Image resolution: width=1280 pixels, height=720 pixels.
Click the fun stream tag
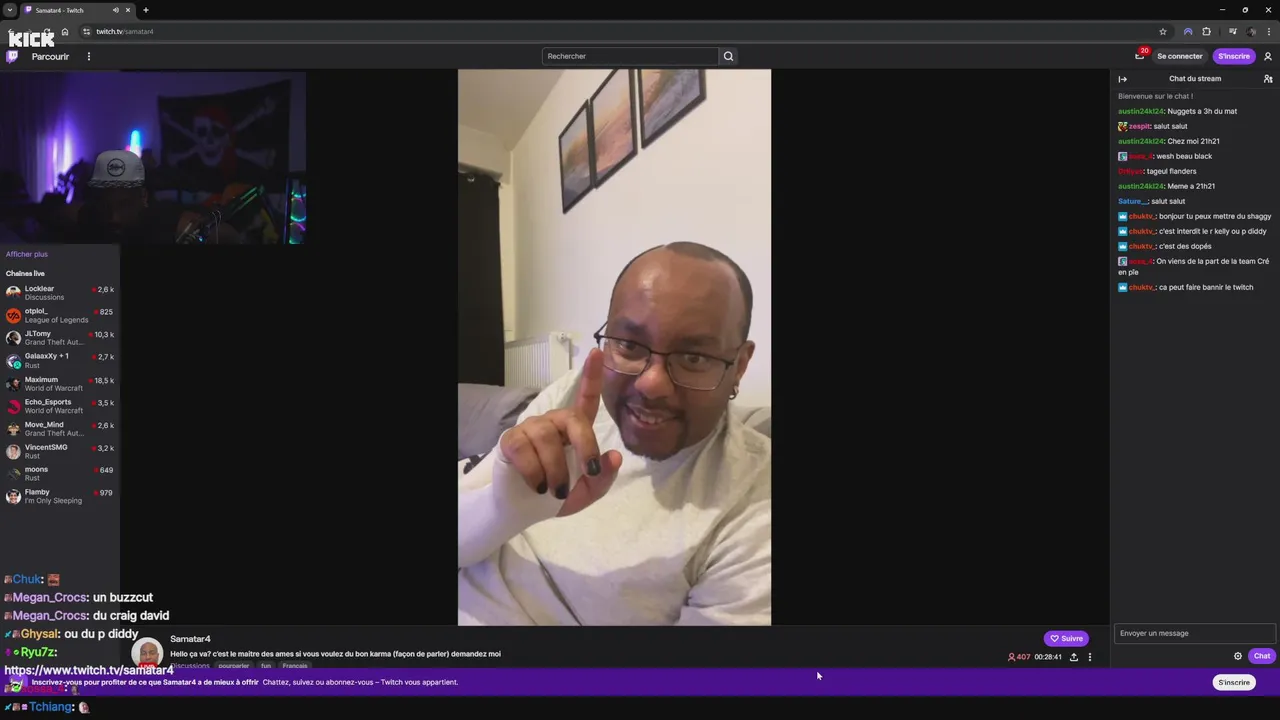266,666
